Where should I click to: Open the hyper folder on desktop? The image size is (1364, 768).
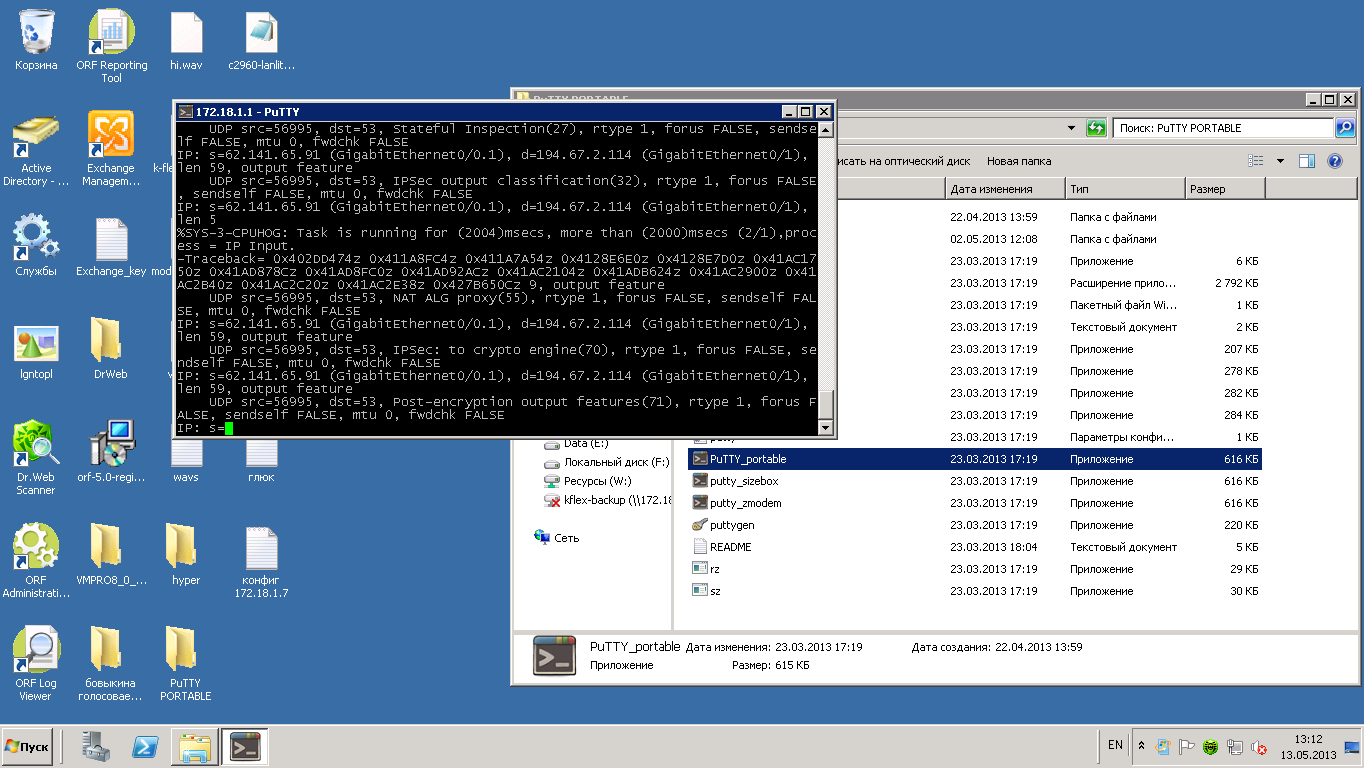click(186, 555)
